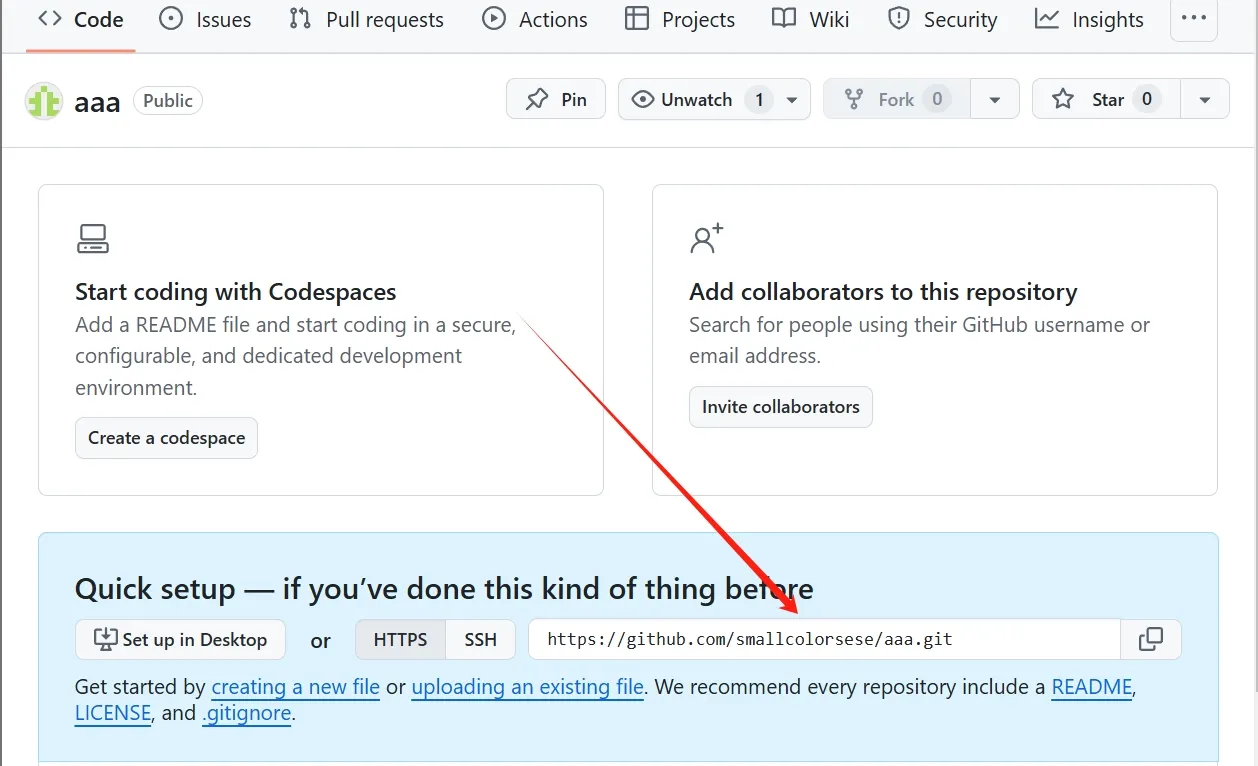Image resolution: width=1258 pixels, height=766 pixels.
Task: Open the Star lists dropdown arrow
Action: tap(1205, 99)
